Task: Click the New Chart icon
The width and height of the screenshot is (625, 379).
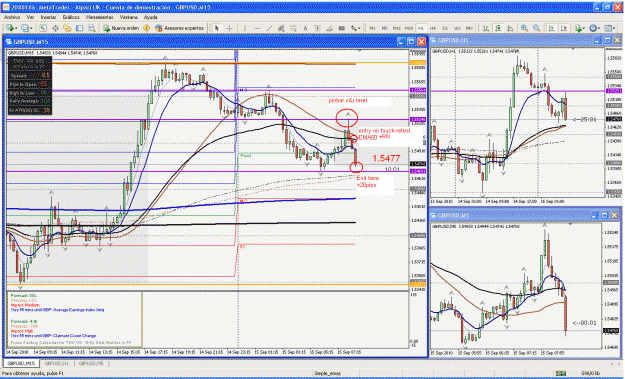Action: (x=10, y=28)
